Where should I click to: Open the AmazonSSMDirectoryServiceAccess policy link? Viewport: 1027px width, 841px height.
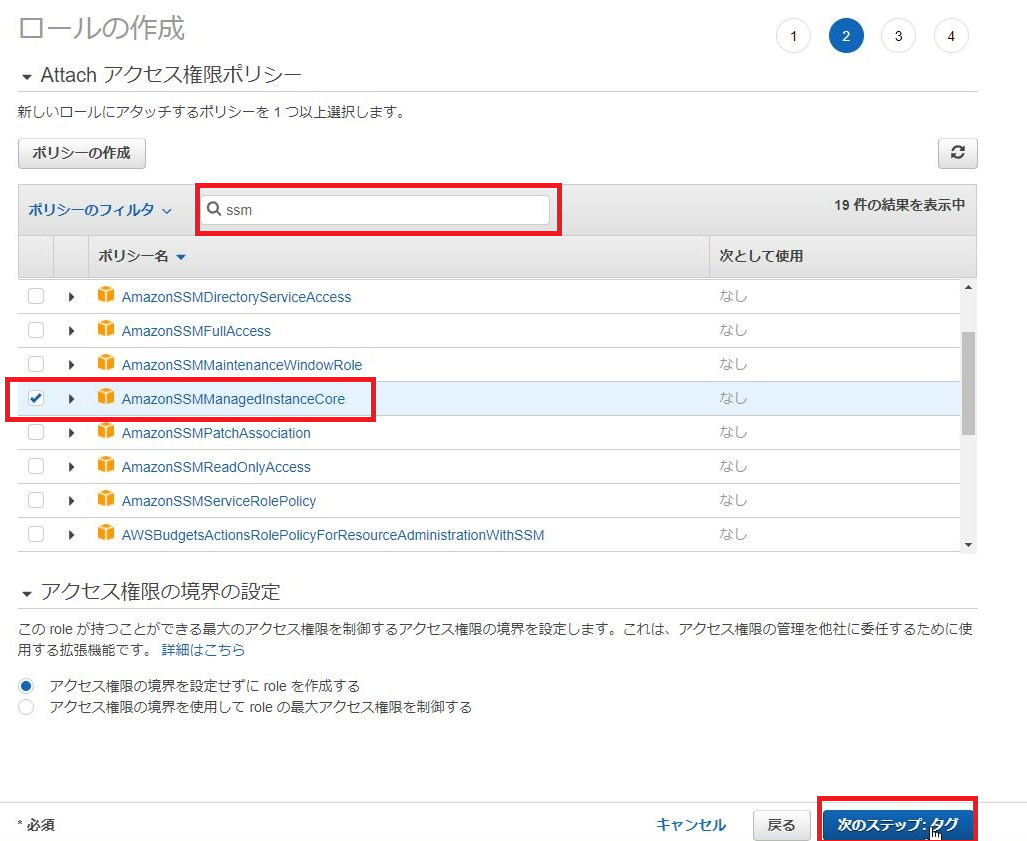coord(236,297)
